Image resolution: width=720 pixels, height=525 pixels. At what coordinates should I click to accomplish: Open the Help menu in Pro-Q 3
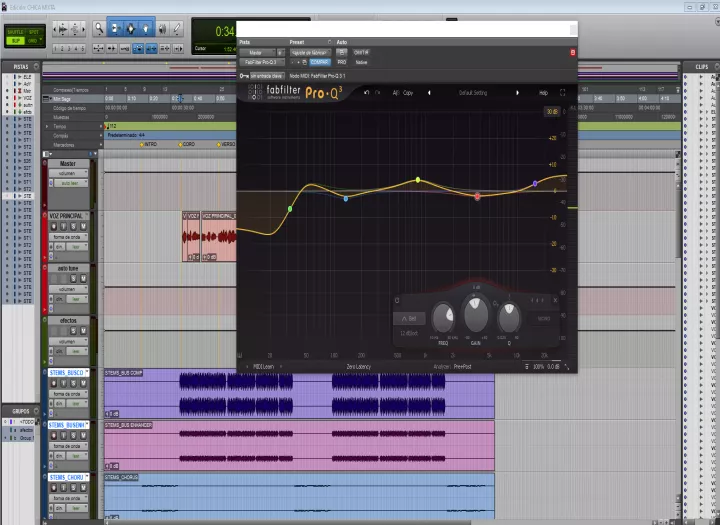(x=543, y=93)
